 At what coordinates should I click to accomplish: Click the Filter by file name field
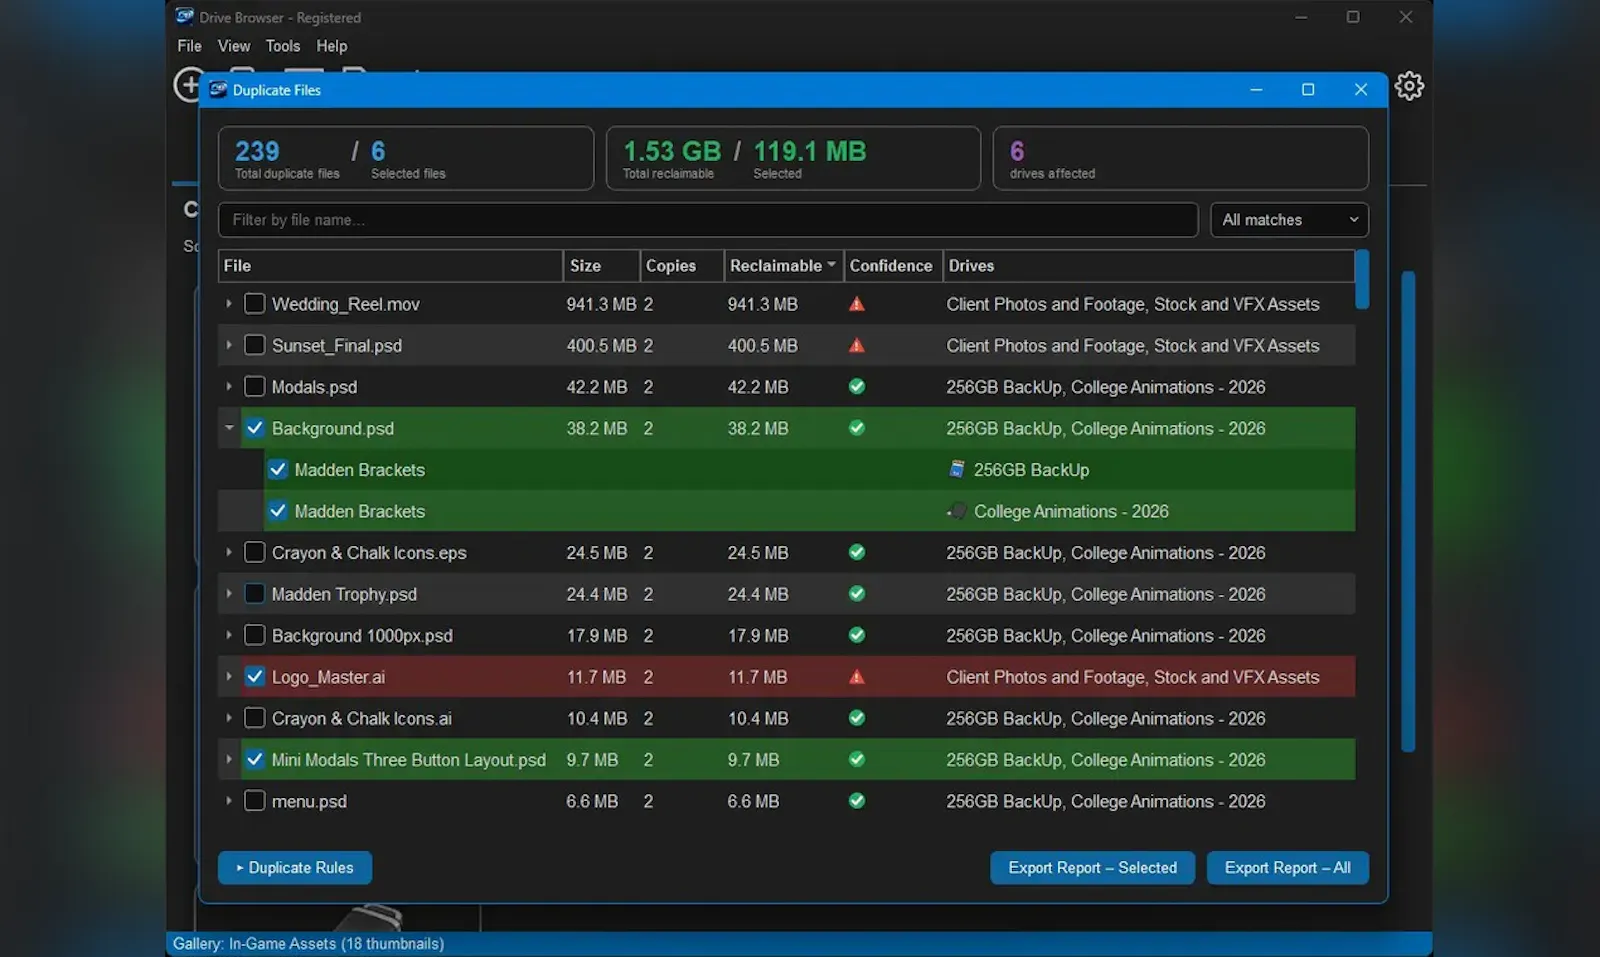708,220
